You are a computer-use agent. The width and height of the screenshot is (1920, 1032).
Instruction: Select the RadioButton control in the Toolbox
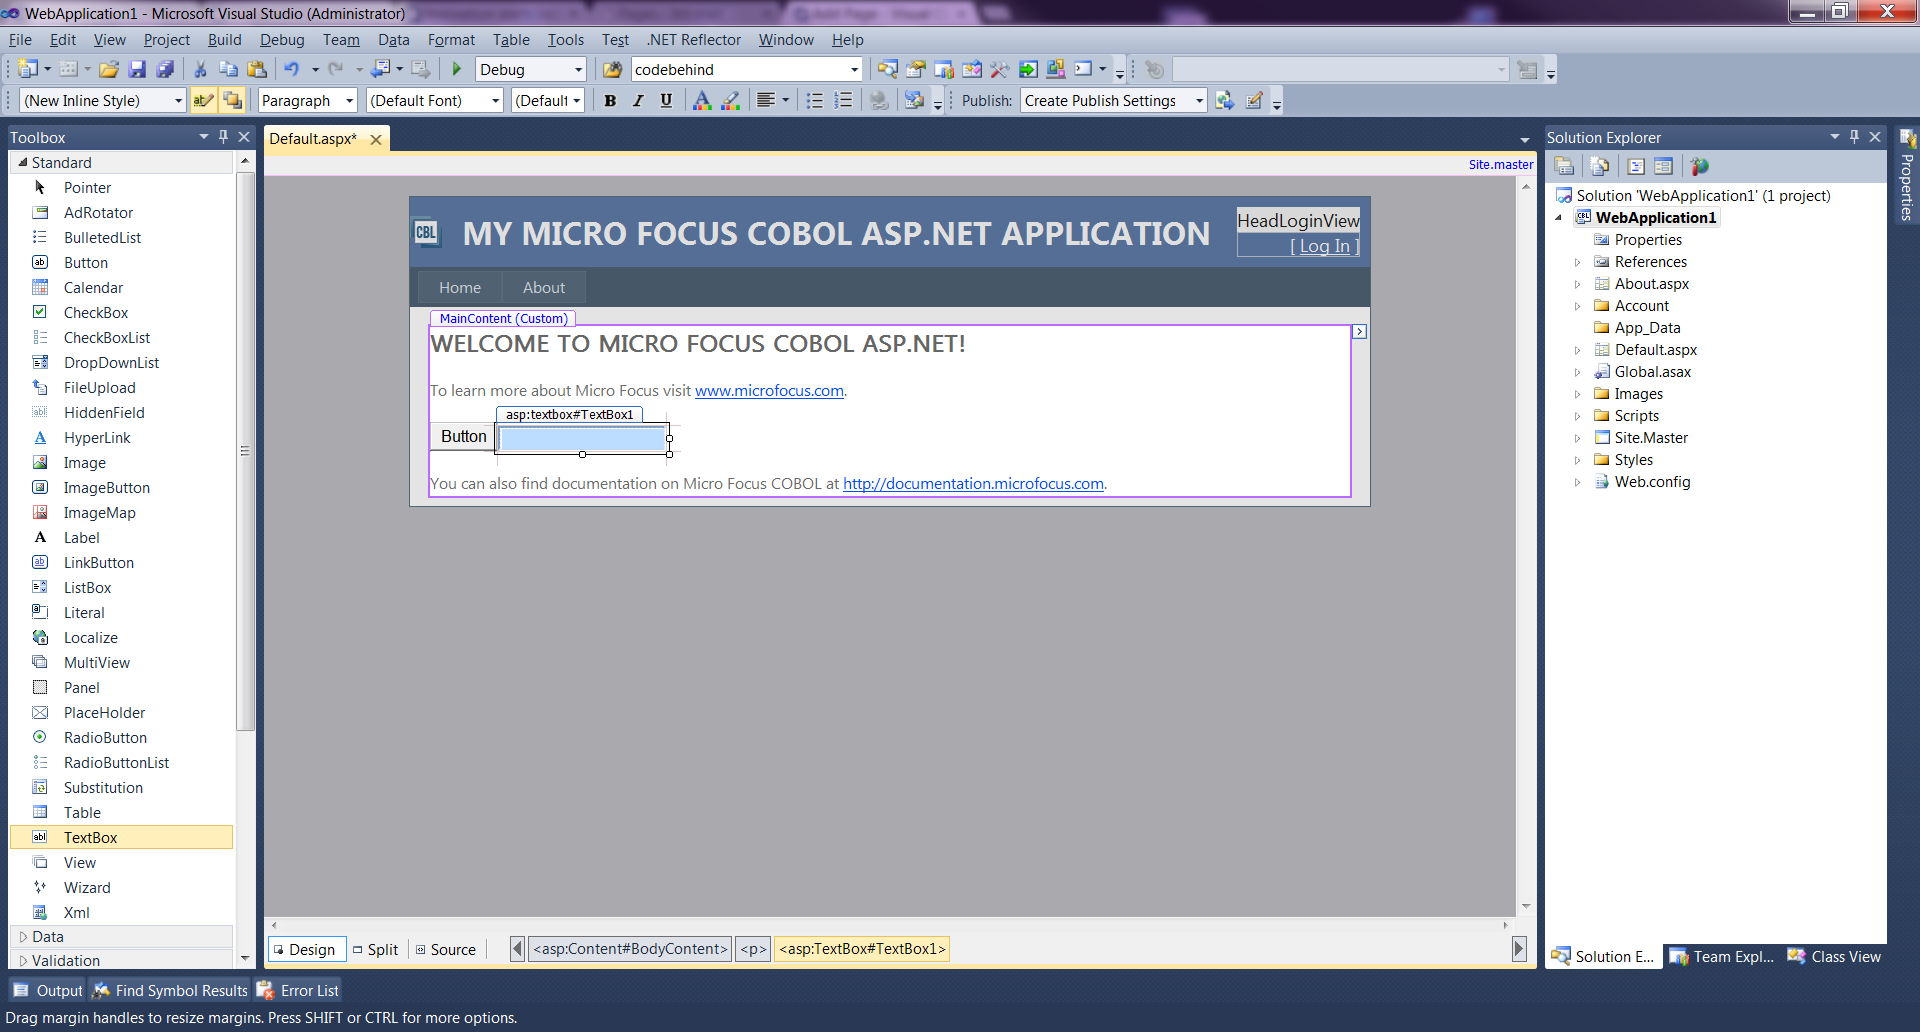coord(122,738)
